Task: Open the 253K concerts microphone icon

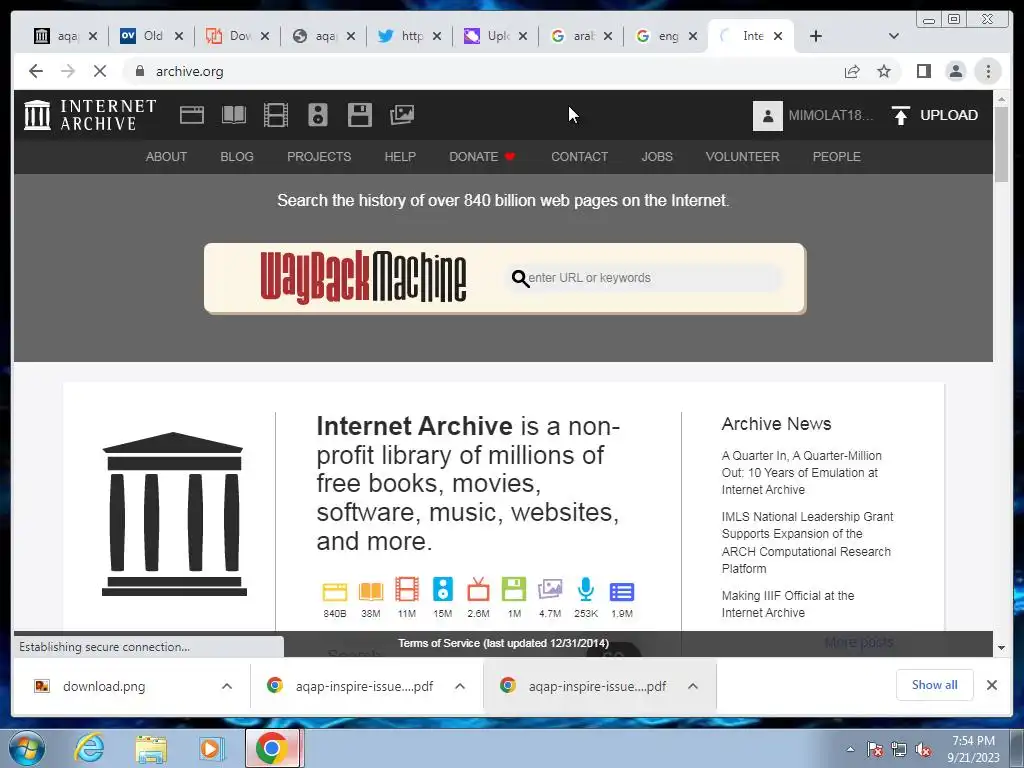Action: (x=586, y=589)
